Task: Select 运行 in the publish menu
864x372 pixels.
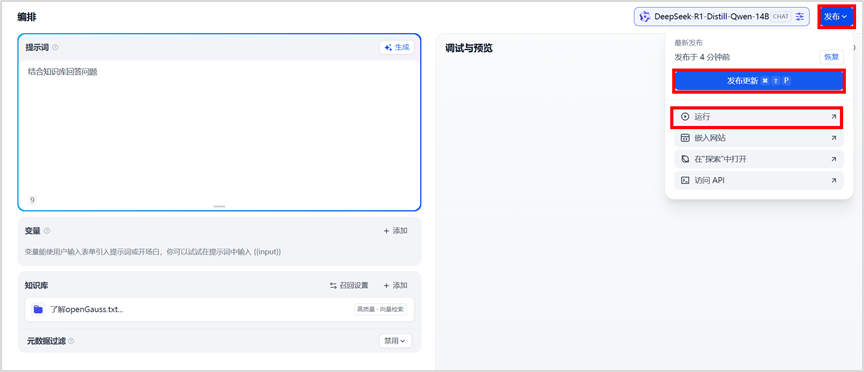Action: coord(759,117)
